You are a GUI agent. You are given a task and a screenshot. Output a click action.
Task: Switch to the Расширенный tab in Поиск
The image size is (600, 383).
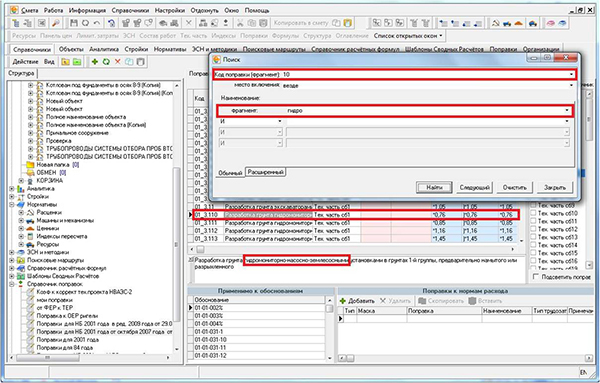click(266, 172)
